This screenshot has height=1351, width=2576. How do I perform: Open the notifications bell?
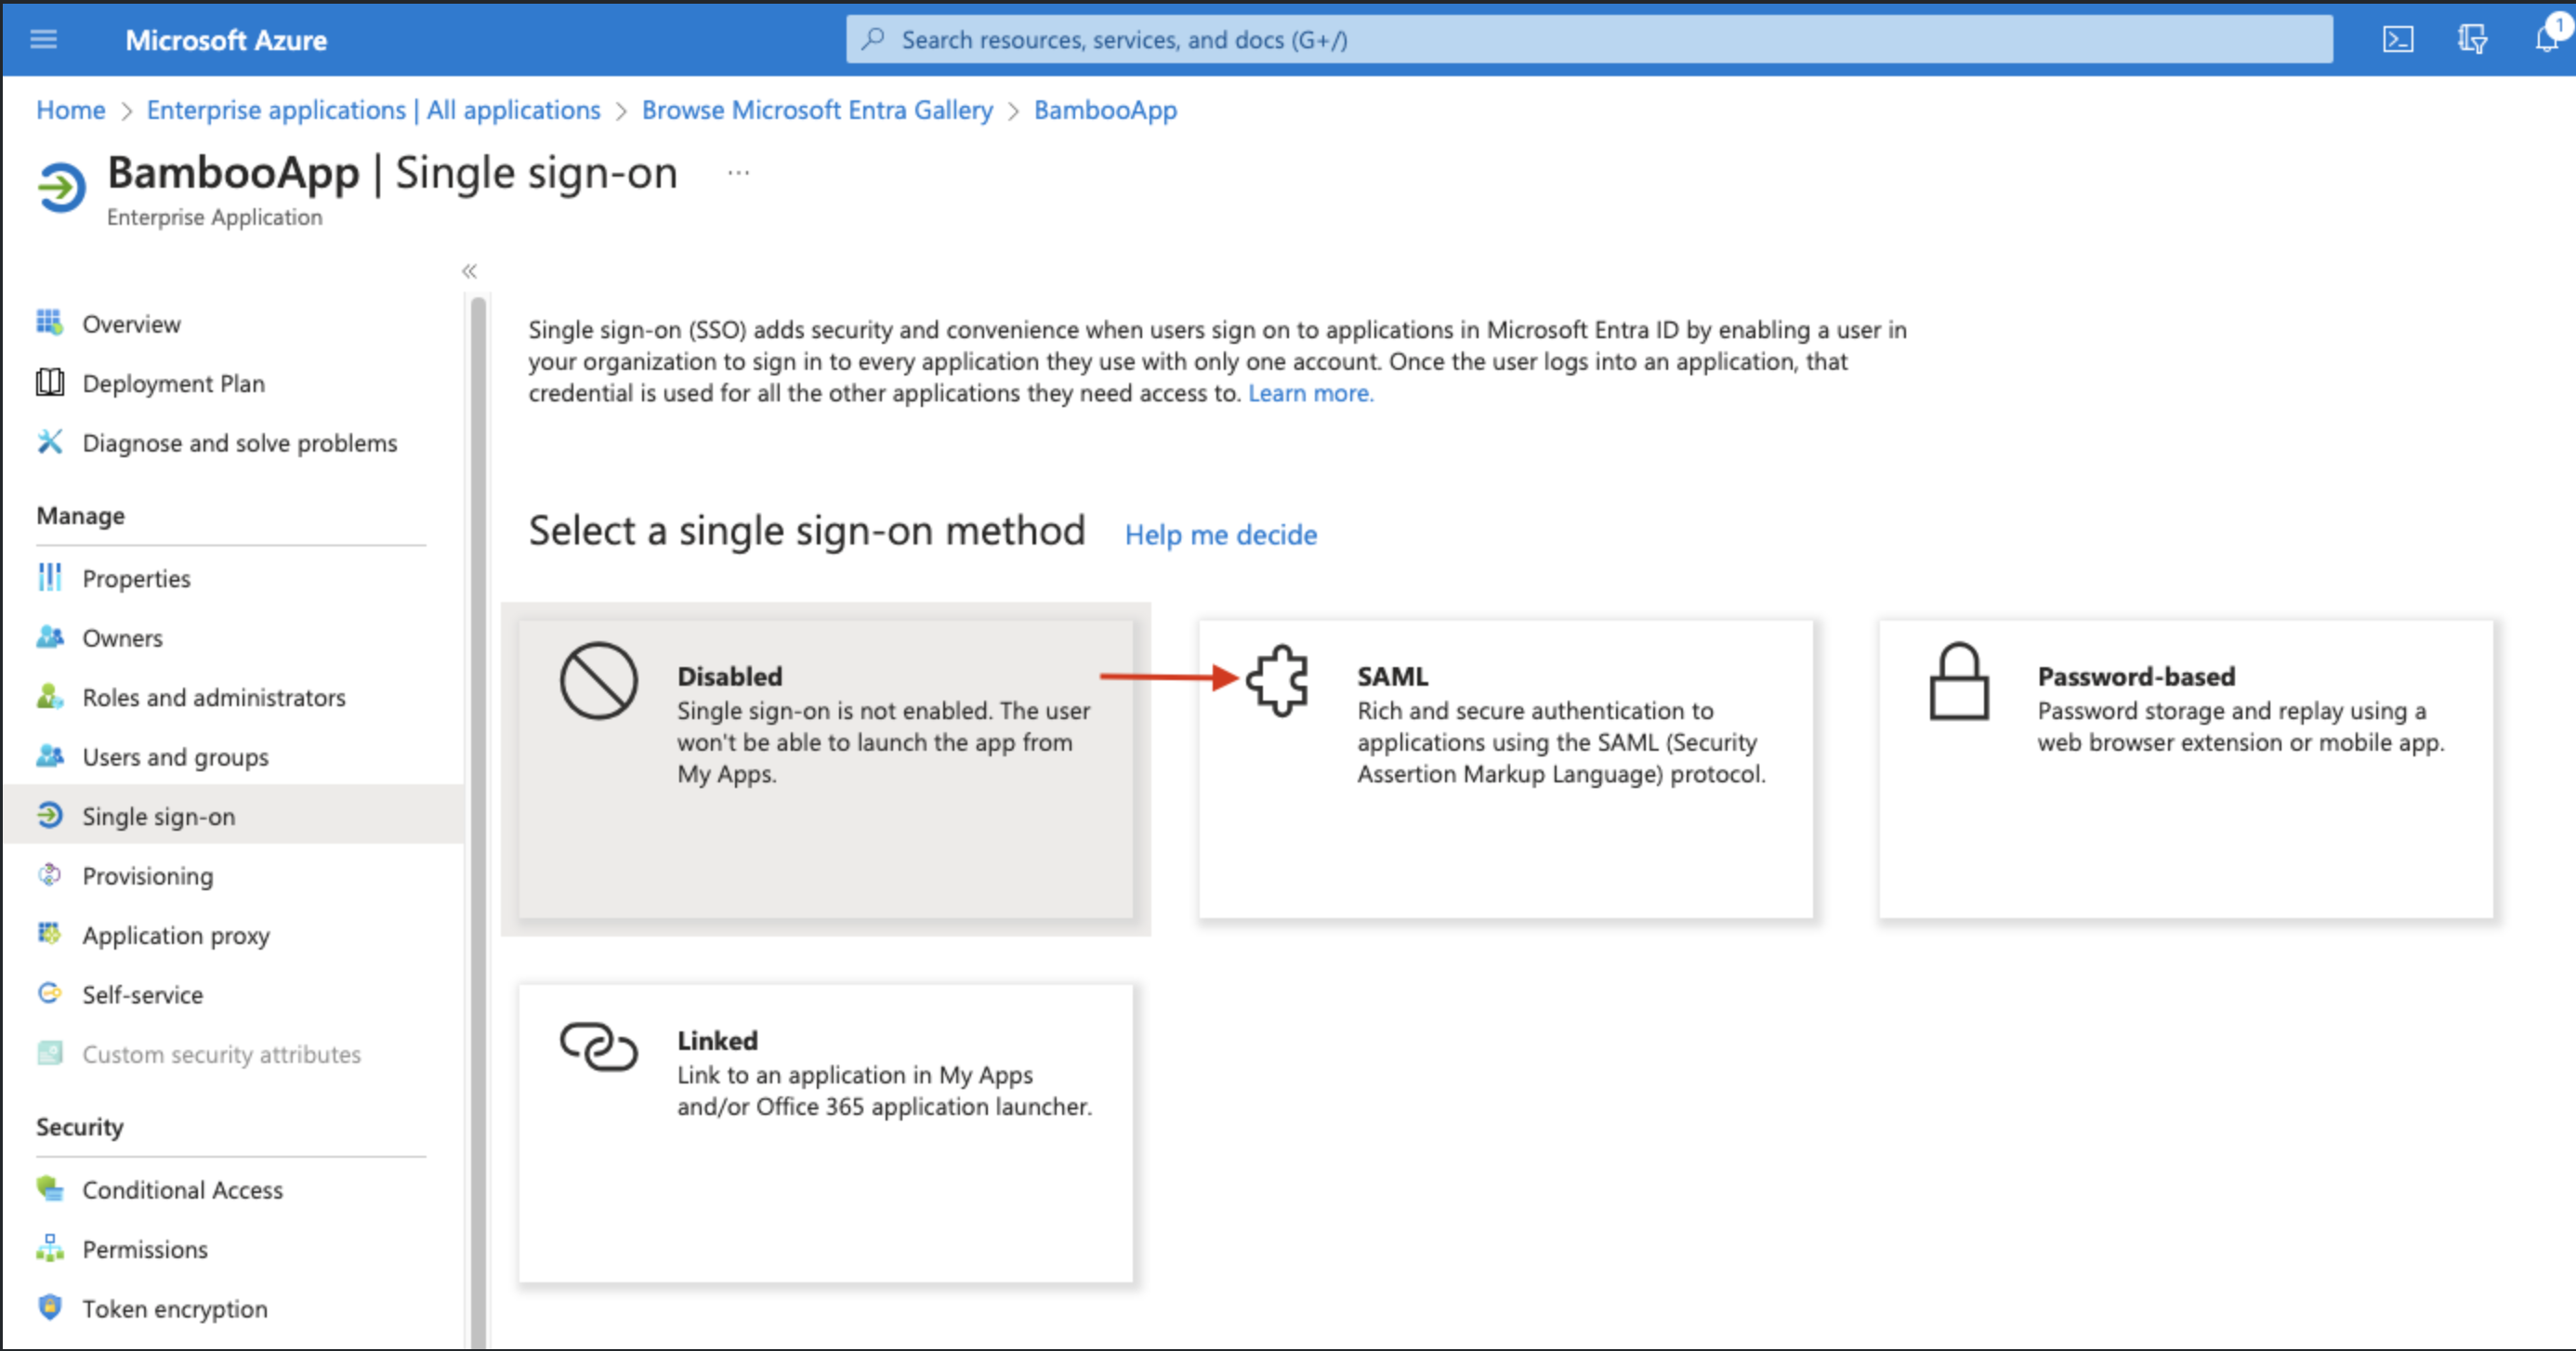(2546, 37)
